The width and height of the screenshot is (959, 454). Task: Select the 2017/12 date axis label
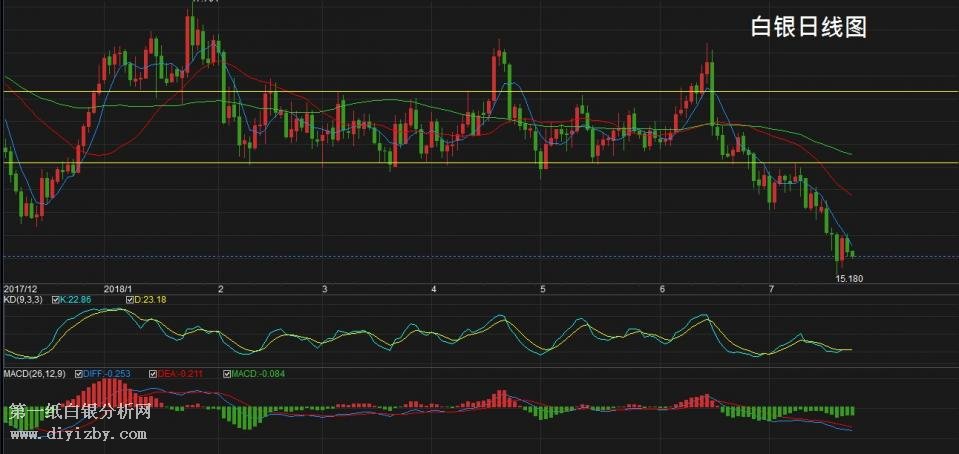[21, 288]
